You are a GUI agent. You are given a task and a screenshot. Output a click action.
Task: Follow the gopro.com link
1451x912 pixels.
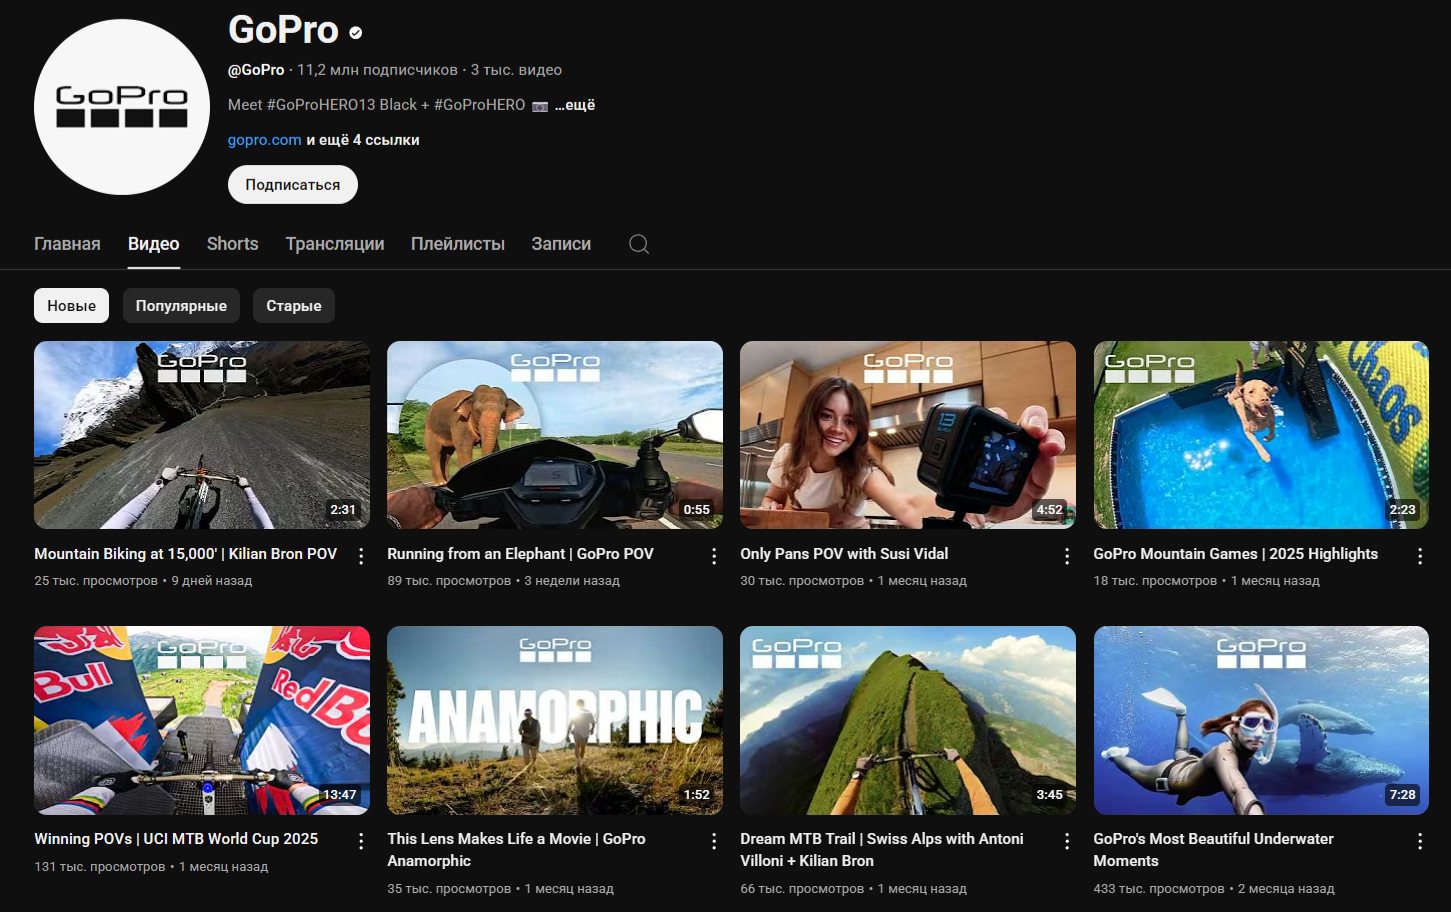[x=264, y=140]
